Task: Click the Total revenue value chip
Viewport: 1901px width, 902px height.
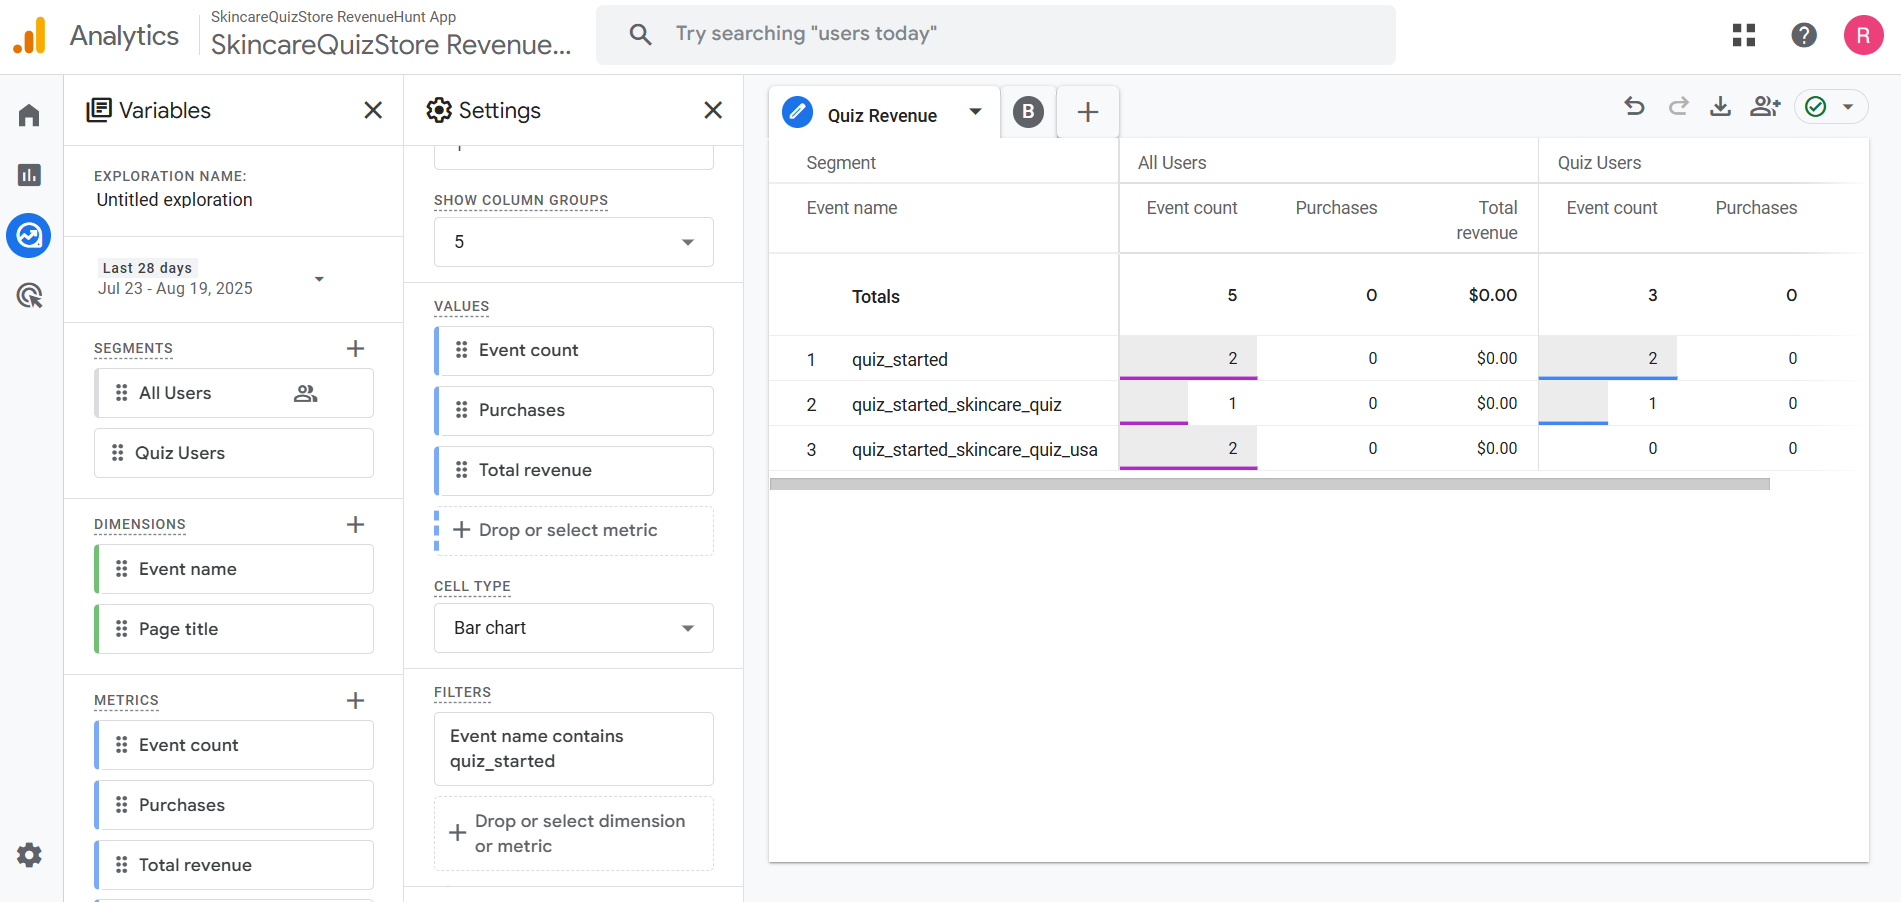Action: pos(574,471)
